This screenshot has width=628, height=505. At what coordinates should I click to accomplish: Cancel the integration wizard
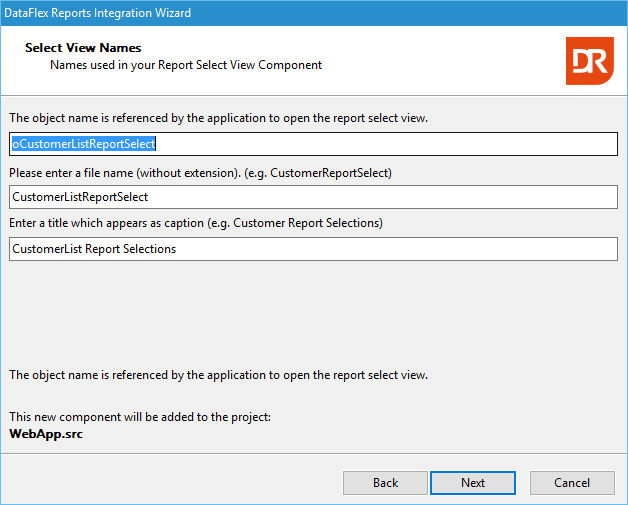pyautogui.click(x=572, y=483)
